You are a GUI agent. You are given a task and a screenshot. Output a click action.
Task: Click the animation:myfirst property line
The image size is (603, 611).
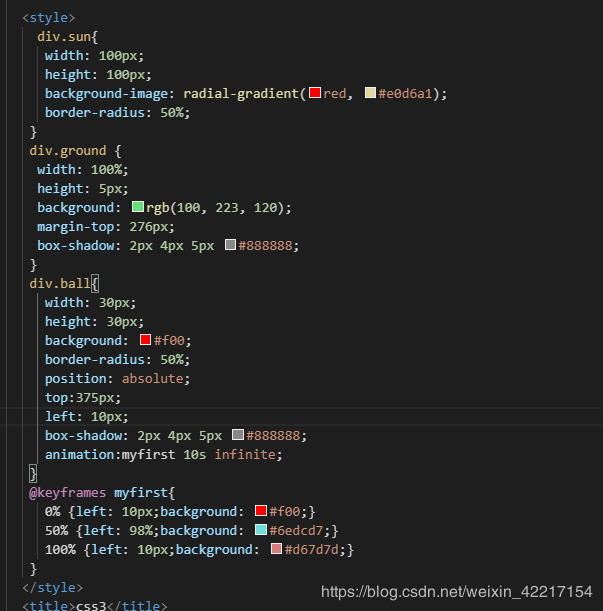[164, 454]
